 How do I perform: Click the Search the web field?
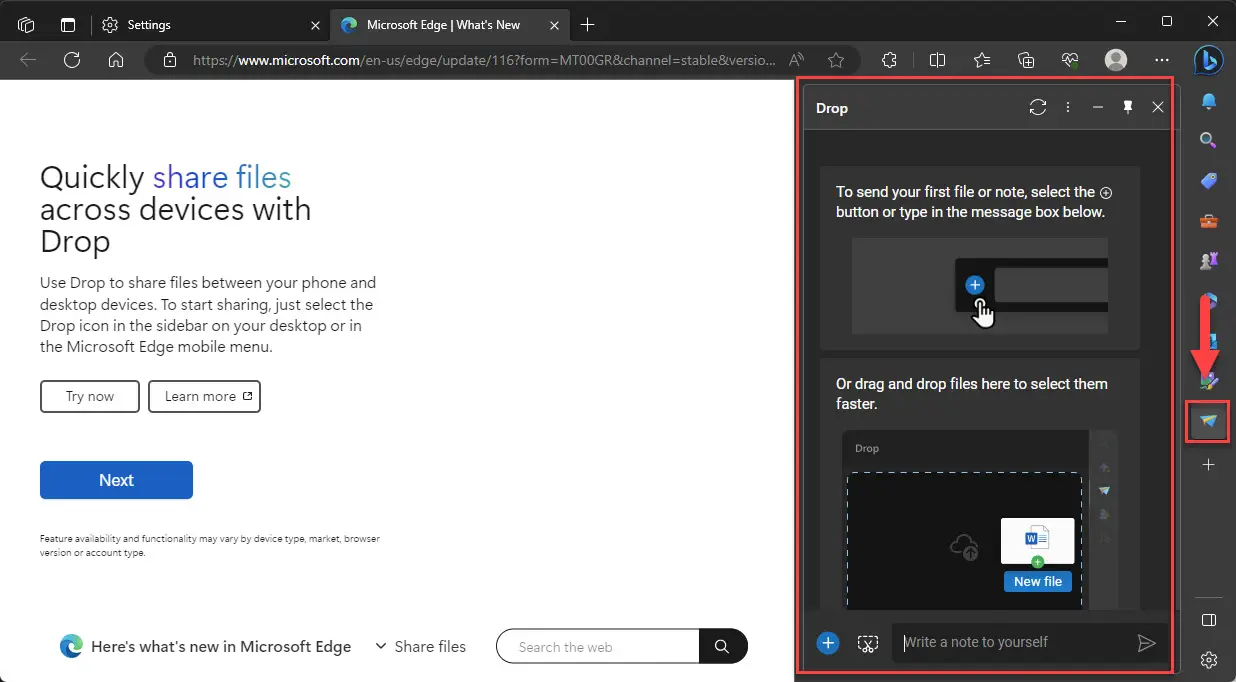[598, 647]
